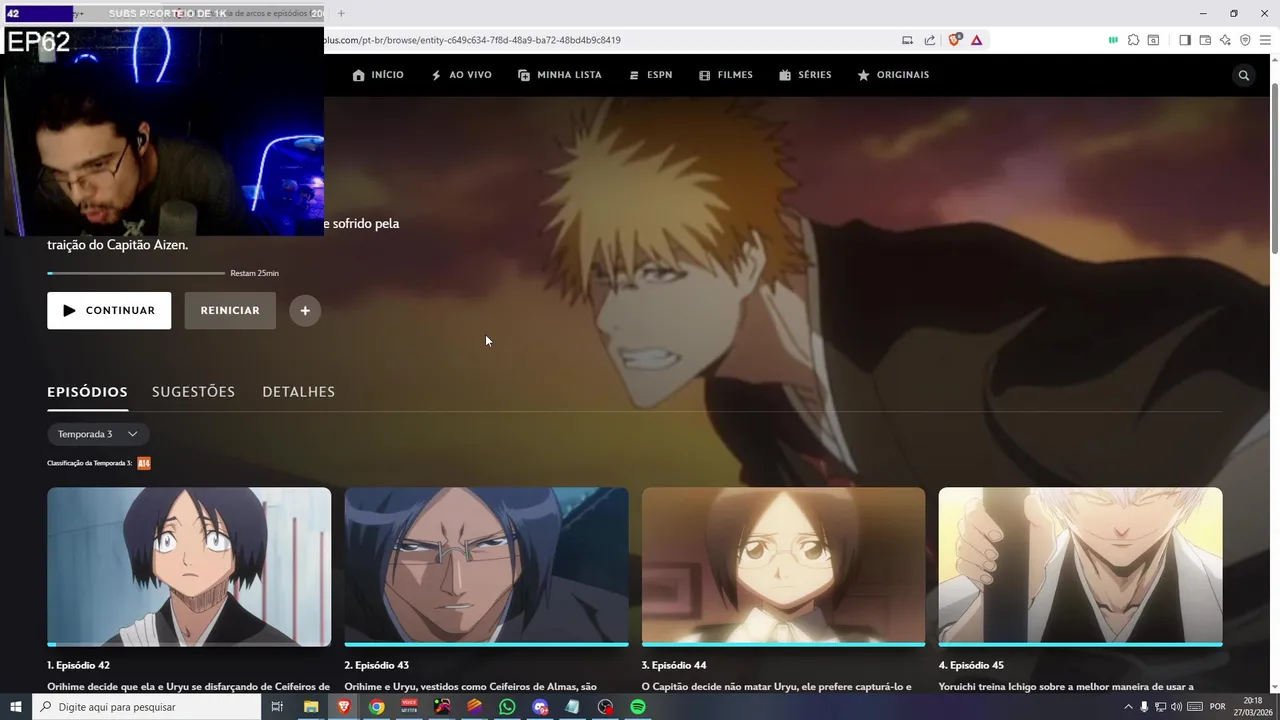Open the Ao Vivo live section
Image resolution: width=1280 pixels, height=720 pixels.
pyautogui.click(x=461, y=75)
